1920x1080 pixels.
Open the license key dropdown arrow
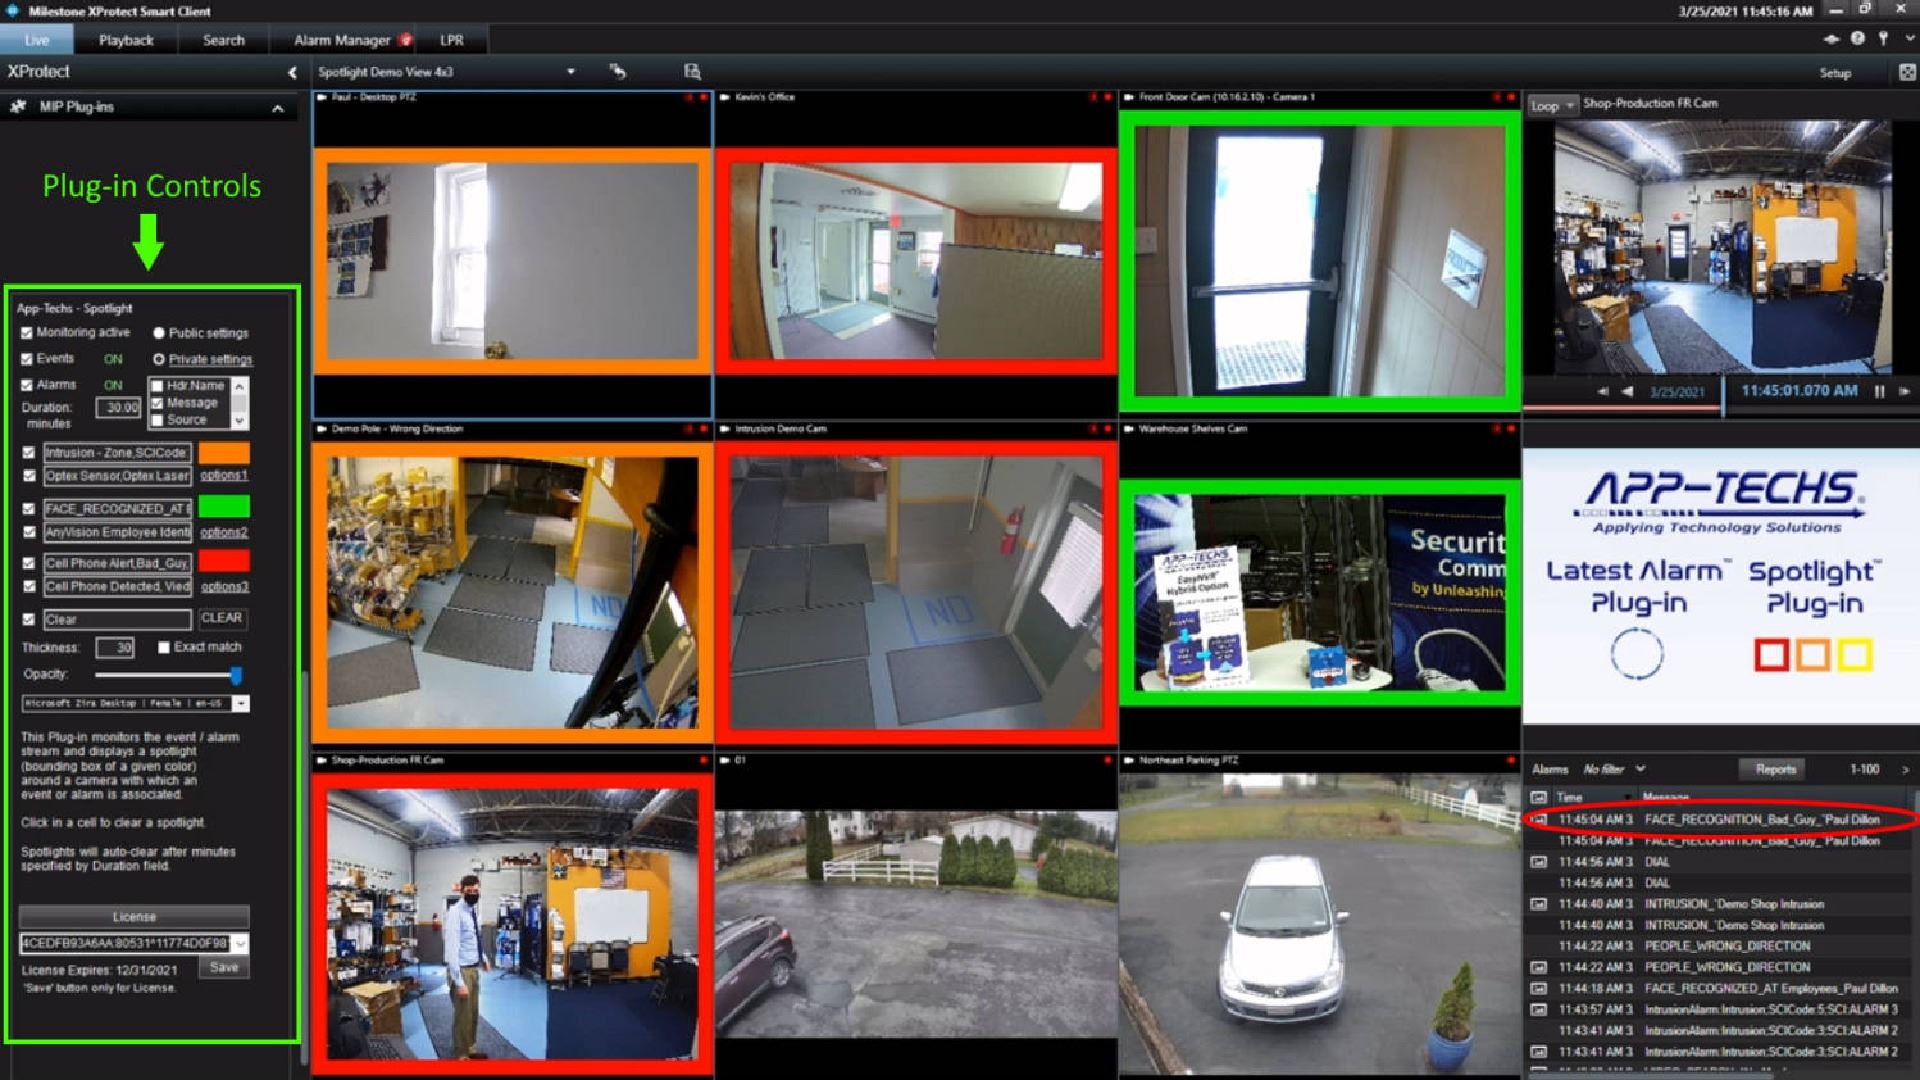tap(241, 943)
